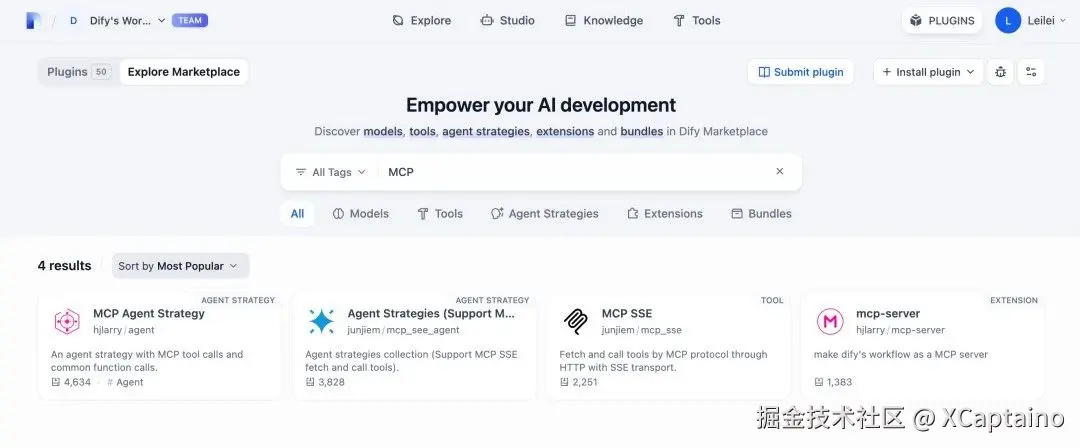Open the debug bug icon button
This screenshot has height=448, width=1080.
pos(1000,72)
